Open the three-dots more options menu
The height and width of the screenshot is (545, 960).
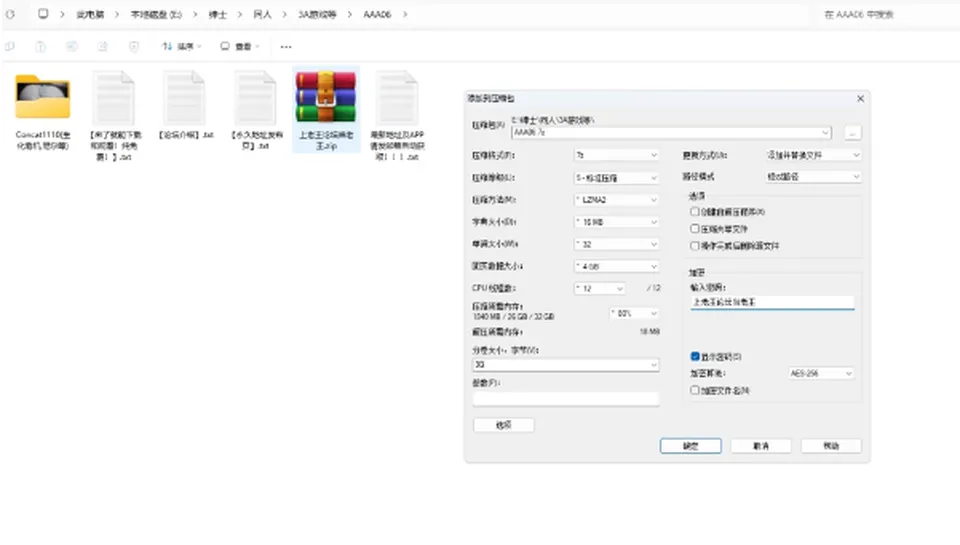tap(286, 47)
